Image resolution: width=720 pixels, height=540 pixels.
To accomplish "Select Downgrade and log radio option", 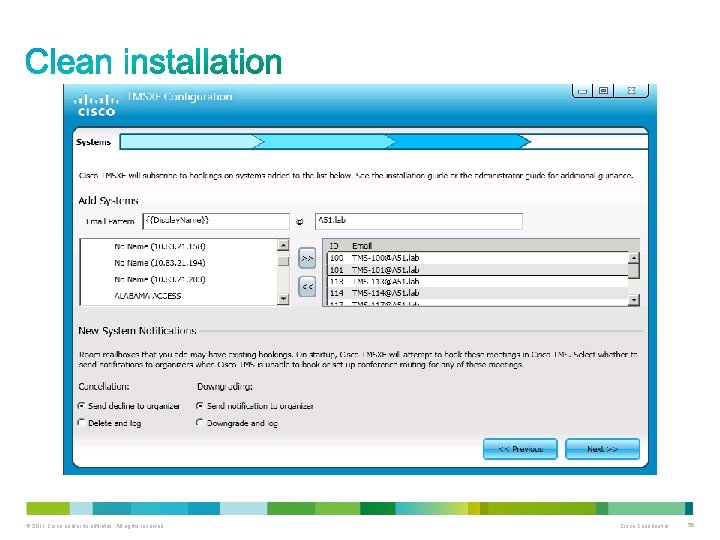I will (x=200, y=422).
